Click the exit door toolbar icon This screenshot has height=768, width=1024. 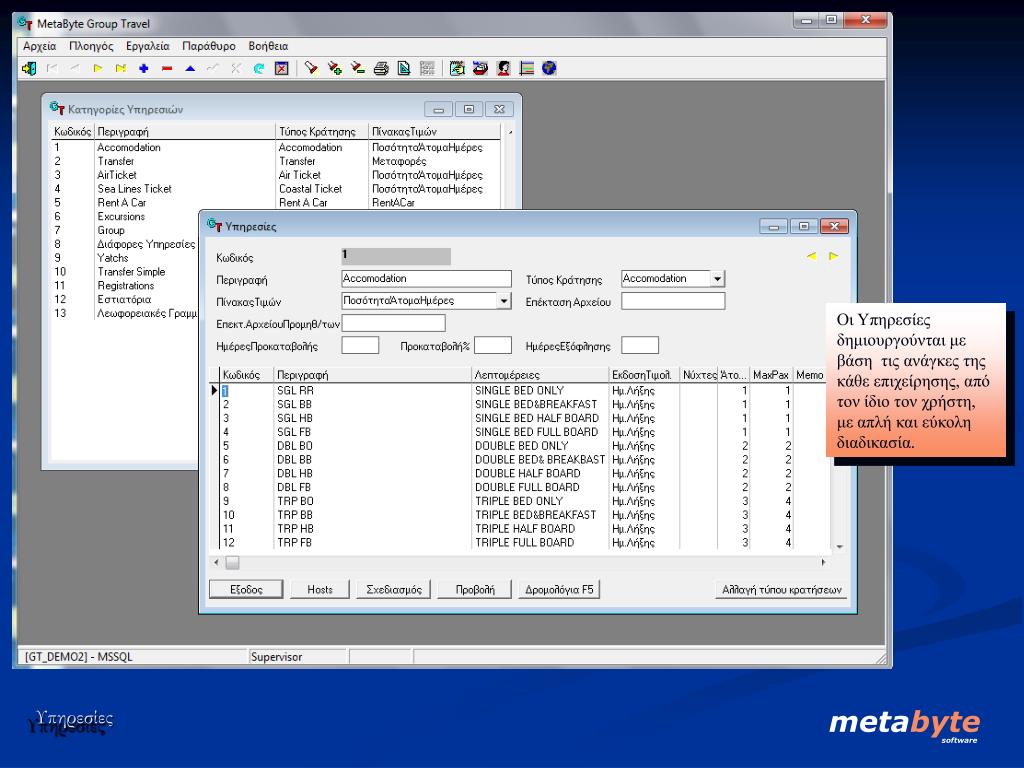pos(29,68)
